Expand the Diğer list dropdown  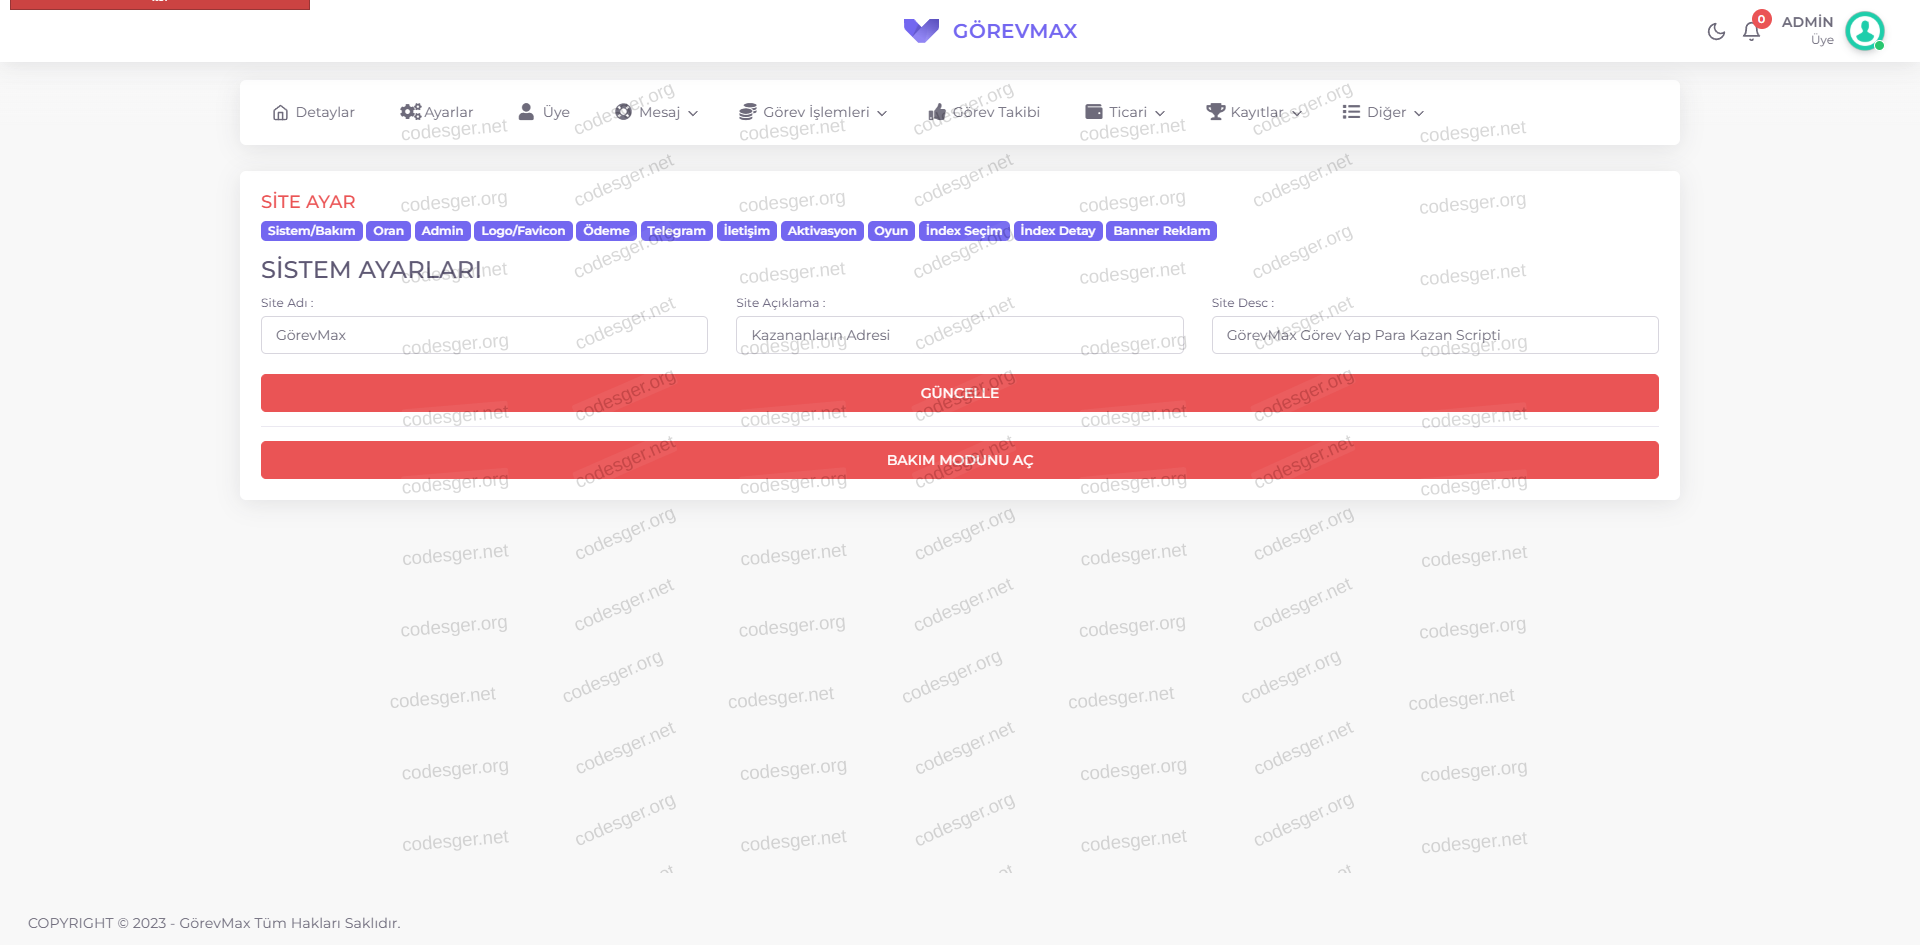click(1383, 112)
